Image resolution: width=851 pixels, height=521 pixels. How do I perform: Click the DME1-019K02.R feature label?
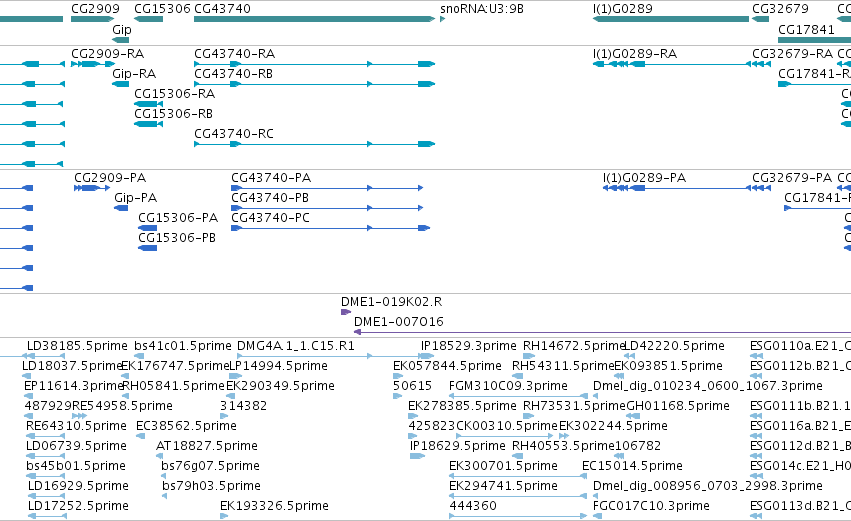[x=391, y=302]
